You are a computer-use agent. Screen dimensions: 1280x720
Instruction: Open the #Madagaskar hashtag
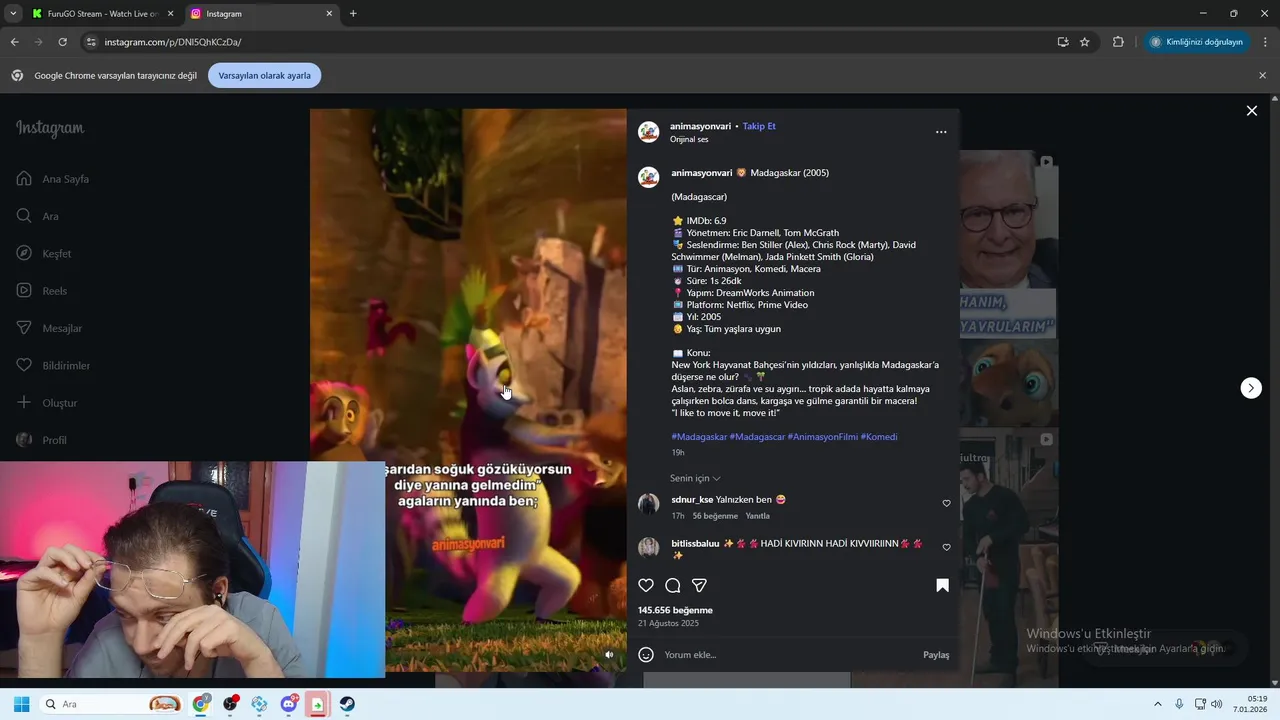[699, 437]
